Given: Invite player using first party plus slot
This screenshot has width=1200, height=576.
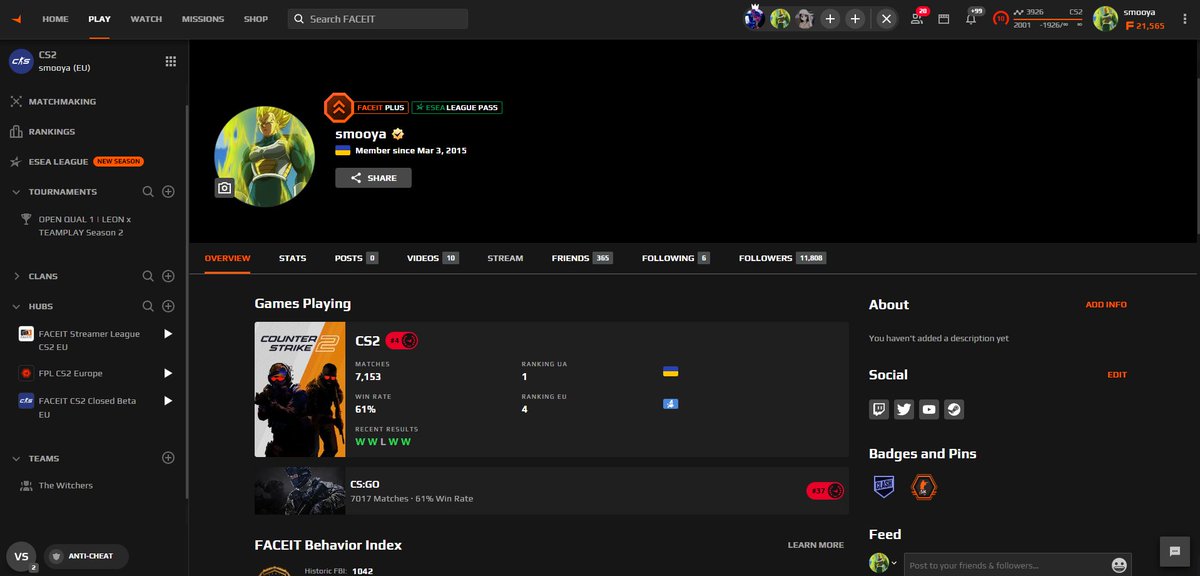Looking at the screenshot, I should coord(830,18).
